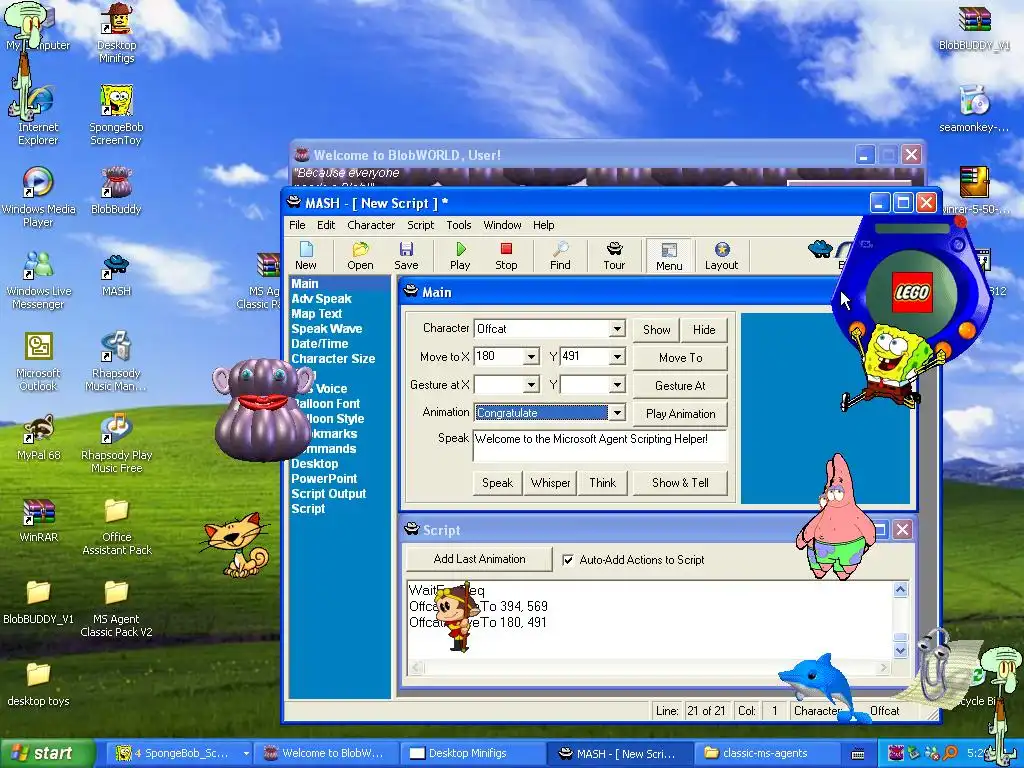Open the Edit menu in MASH

[x=326, y=225]
